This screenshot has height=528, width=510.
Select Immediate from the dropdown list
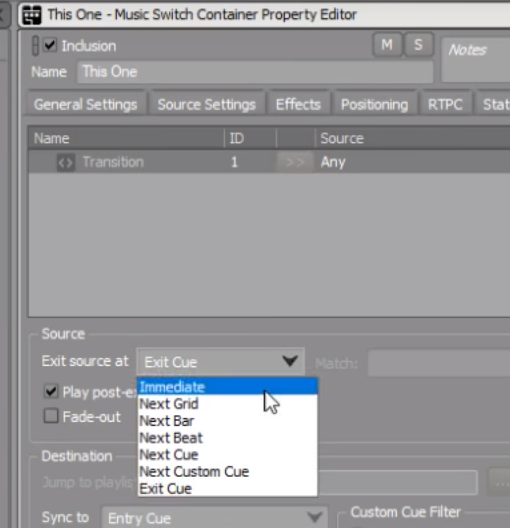pyautogui.click(x=228, y=387)
